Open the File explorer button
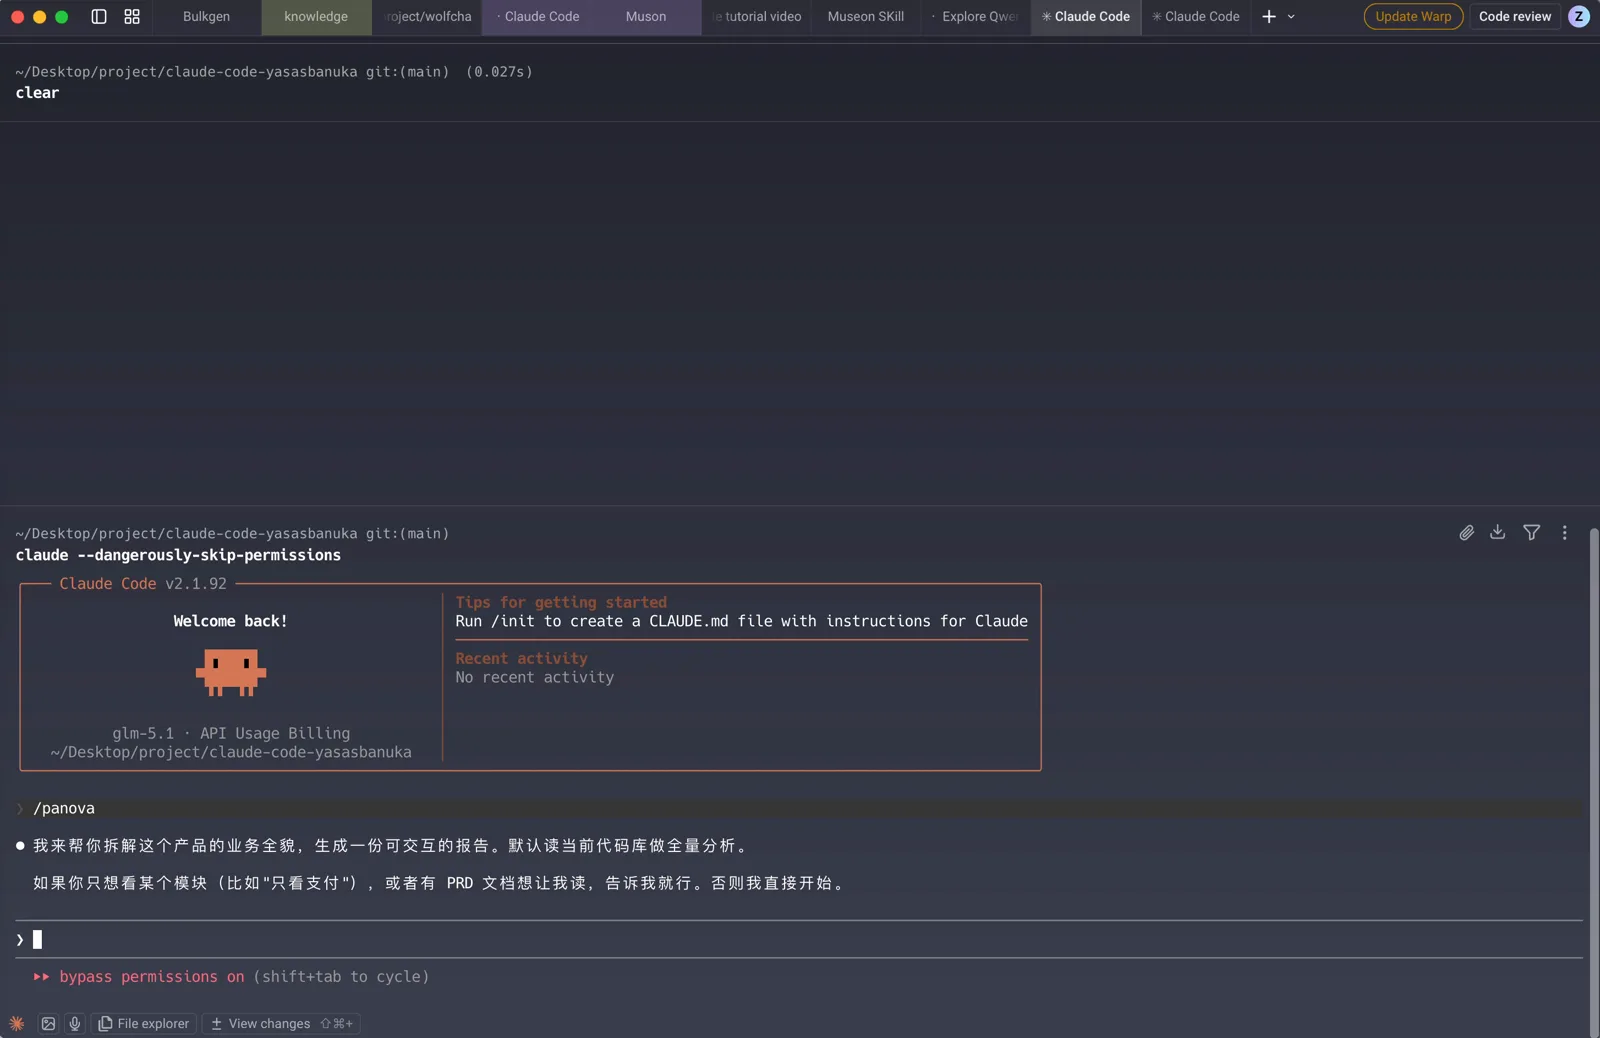The height and width of the screenshot is (1038, 1600). pyautogui.click(x=143, y=1023)
